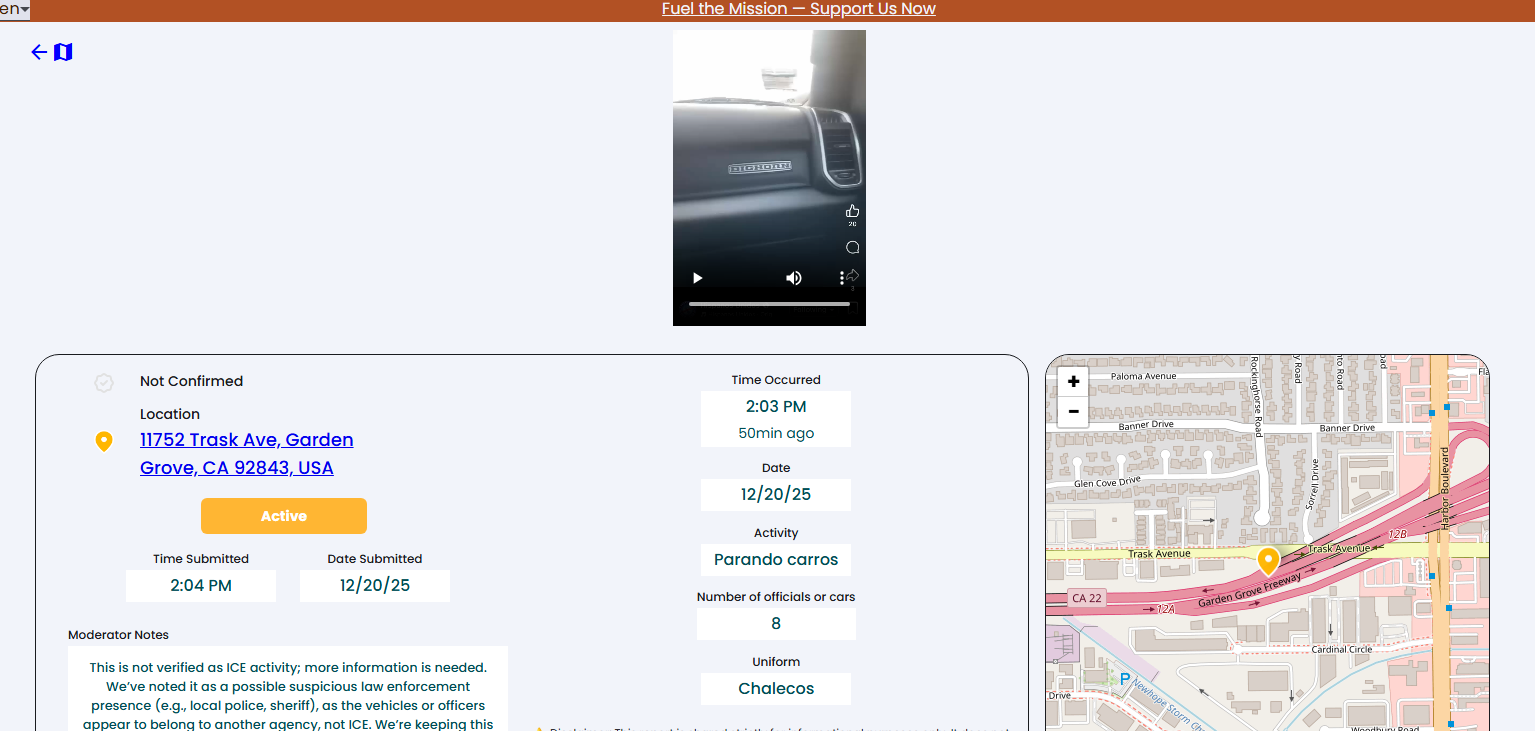Click the Time Occurred 2:03 PM field

tap(775, 407)
